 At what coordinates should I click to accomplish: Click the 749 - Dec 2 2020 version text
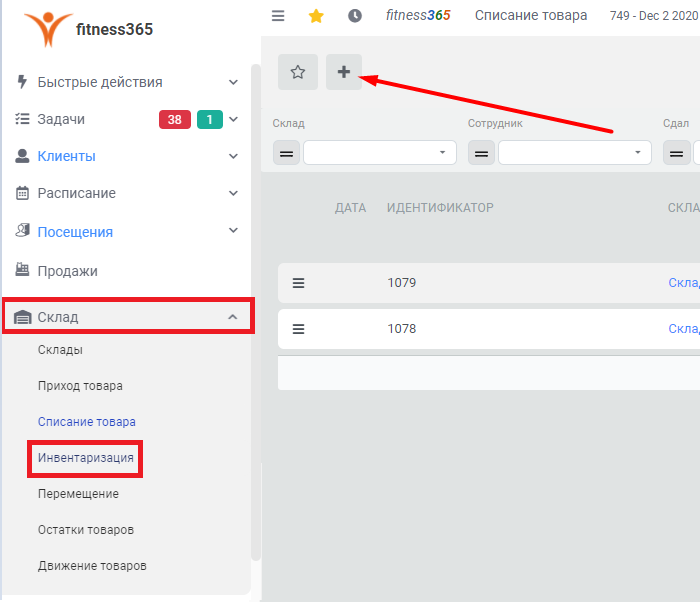pos(654,16)
